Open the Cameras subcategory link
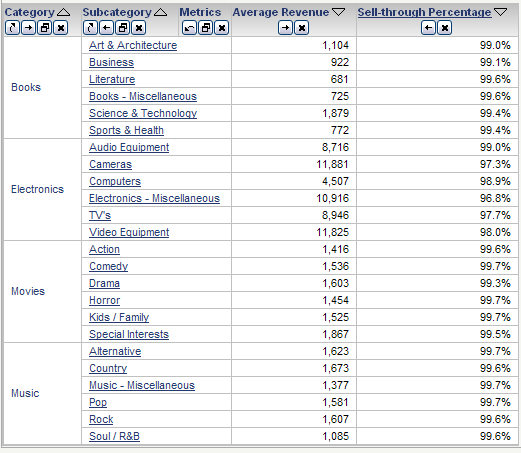The image size is (521, 453). click(110, 164)
